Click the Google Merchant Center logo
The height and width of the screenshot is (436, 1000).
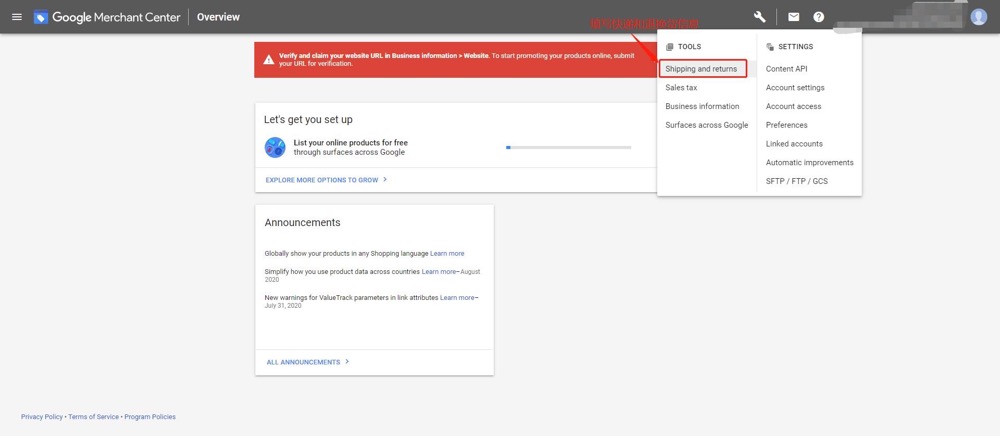(x=107, y=17)
